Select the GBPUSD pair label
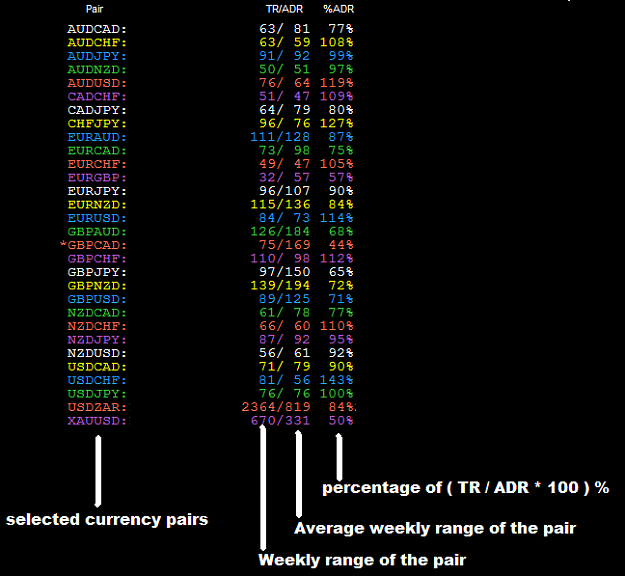The image size is (625, 576). [x=97, y=299]
